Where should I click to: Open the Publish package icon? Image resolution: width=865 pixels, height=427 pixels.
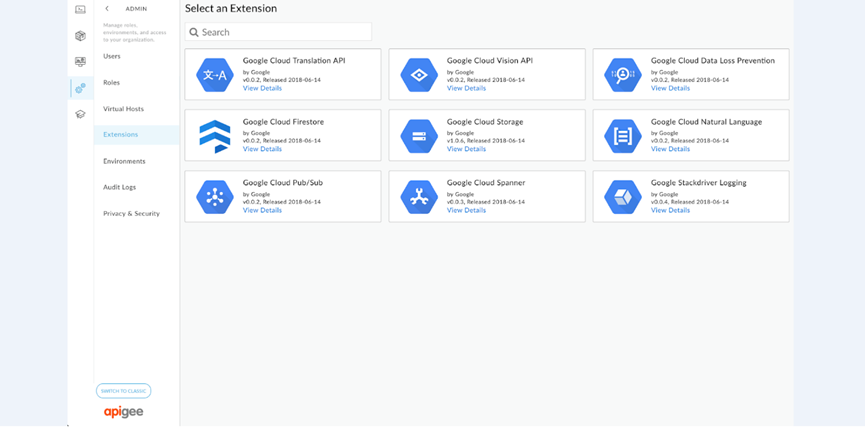point(81,36)
